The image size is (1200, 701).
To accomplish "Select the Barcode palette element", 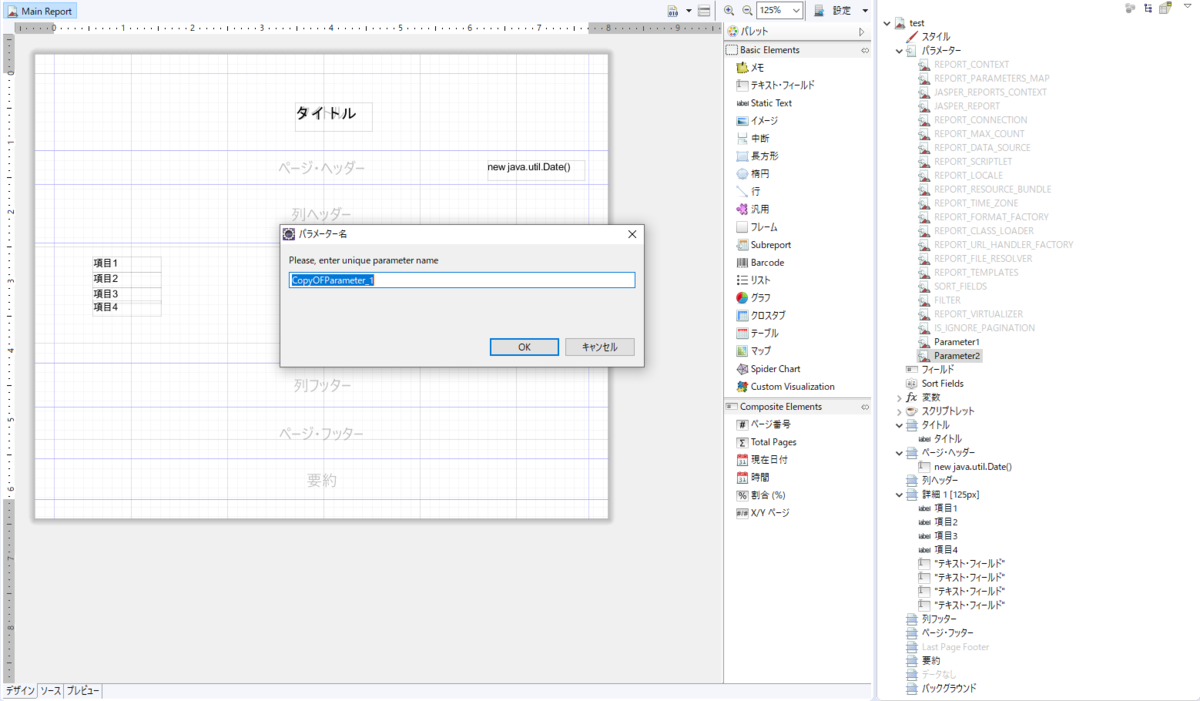I will 760,262.
